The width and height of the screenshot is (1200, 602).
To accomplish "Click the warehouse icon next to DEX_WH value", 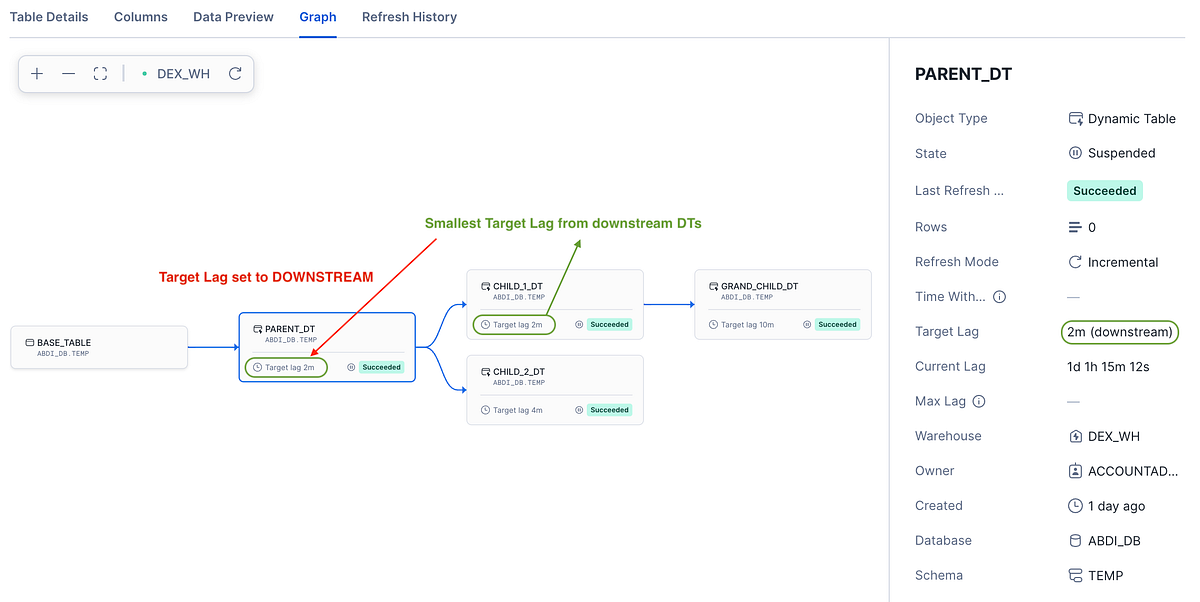I will (x=1075, y=436).
